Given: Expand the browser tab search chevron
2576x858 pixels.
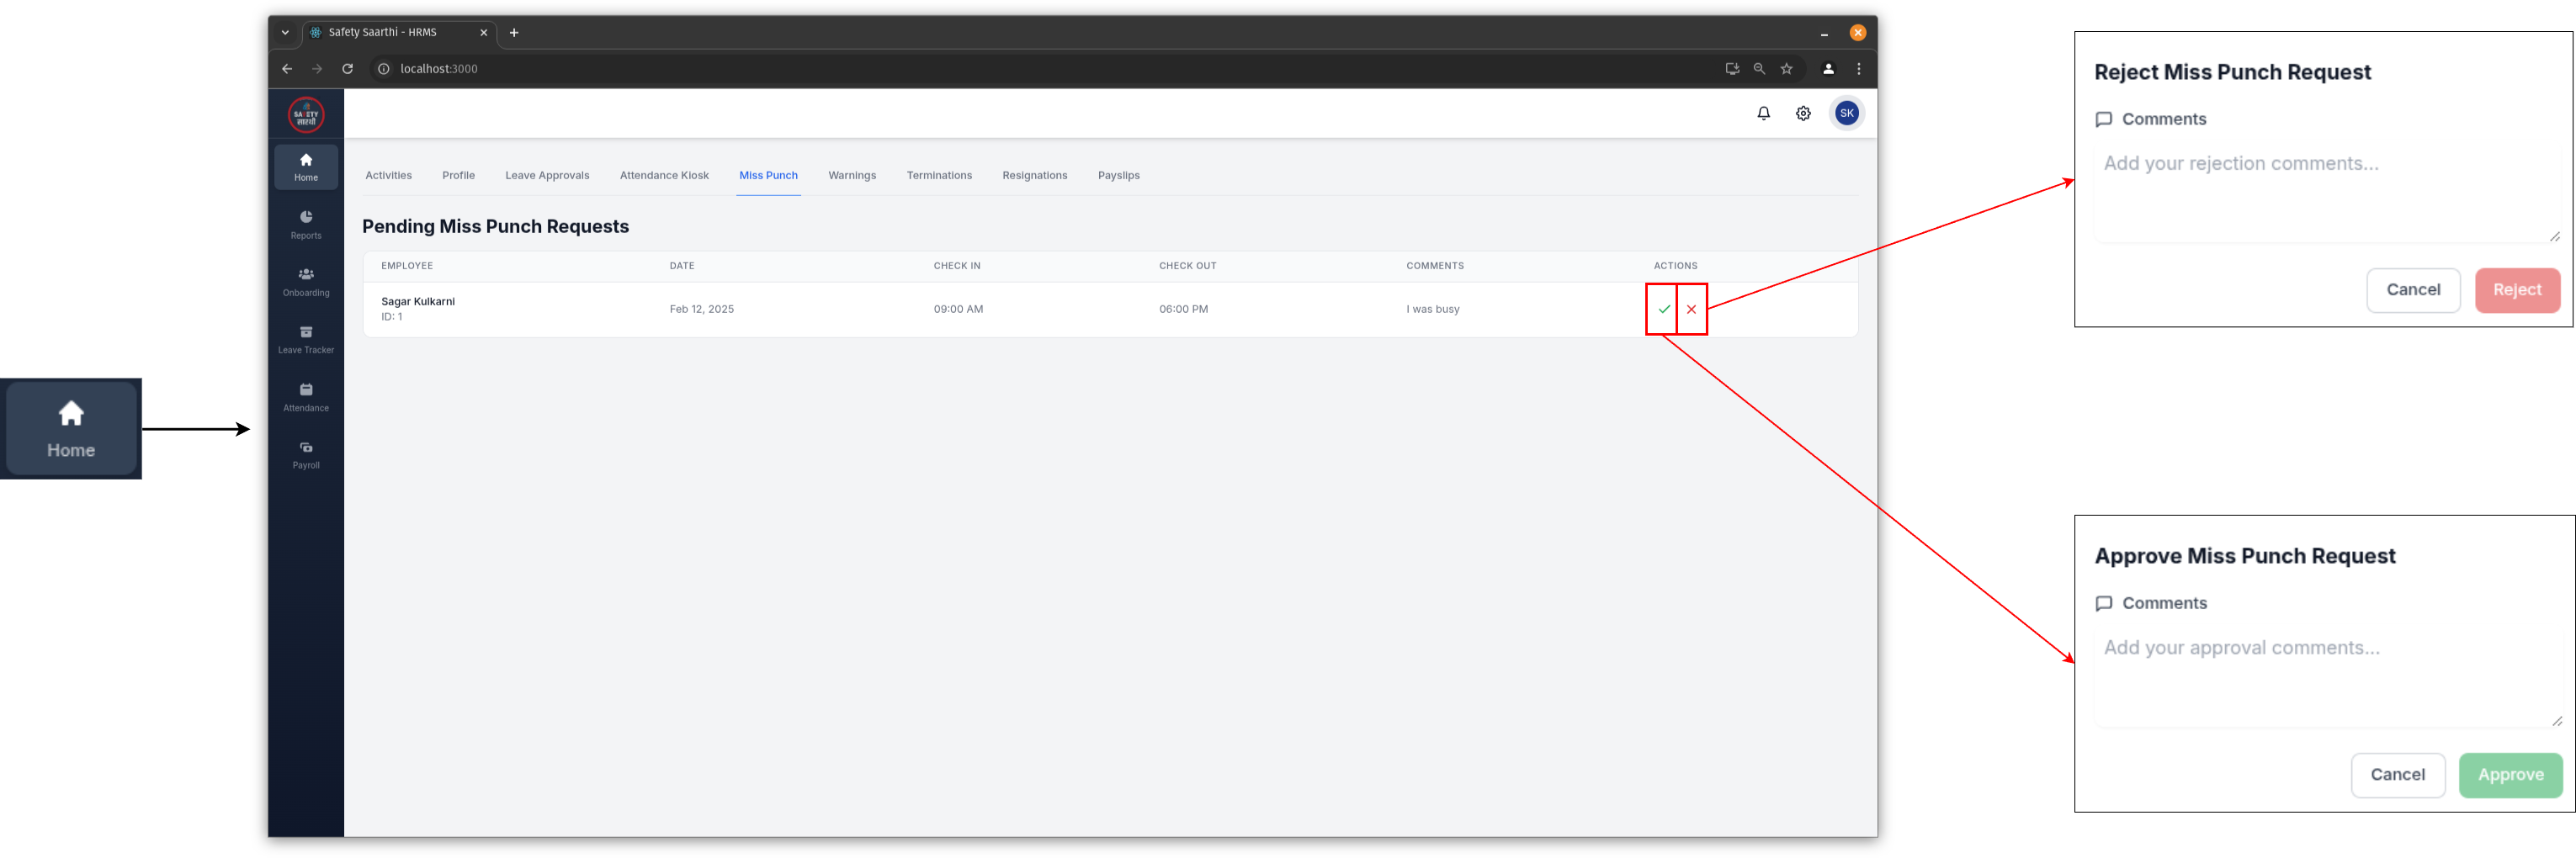Looking at the screenshot, I should coord(285,32).
